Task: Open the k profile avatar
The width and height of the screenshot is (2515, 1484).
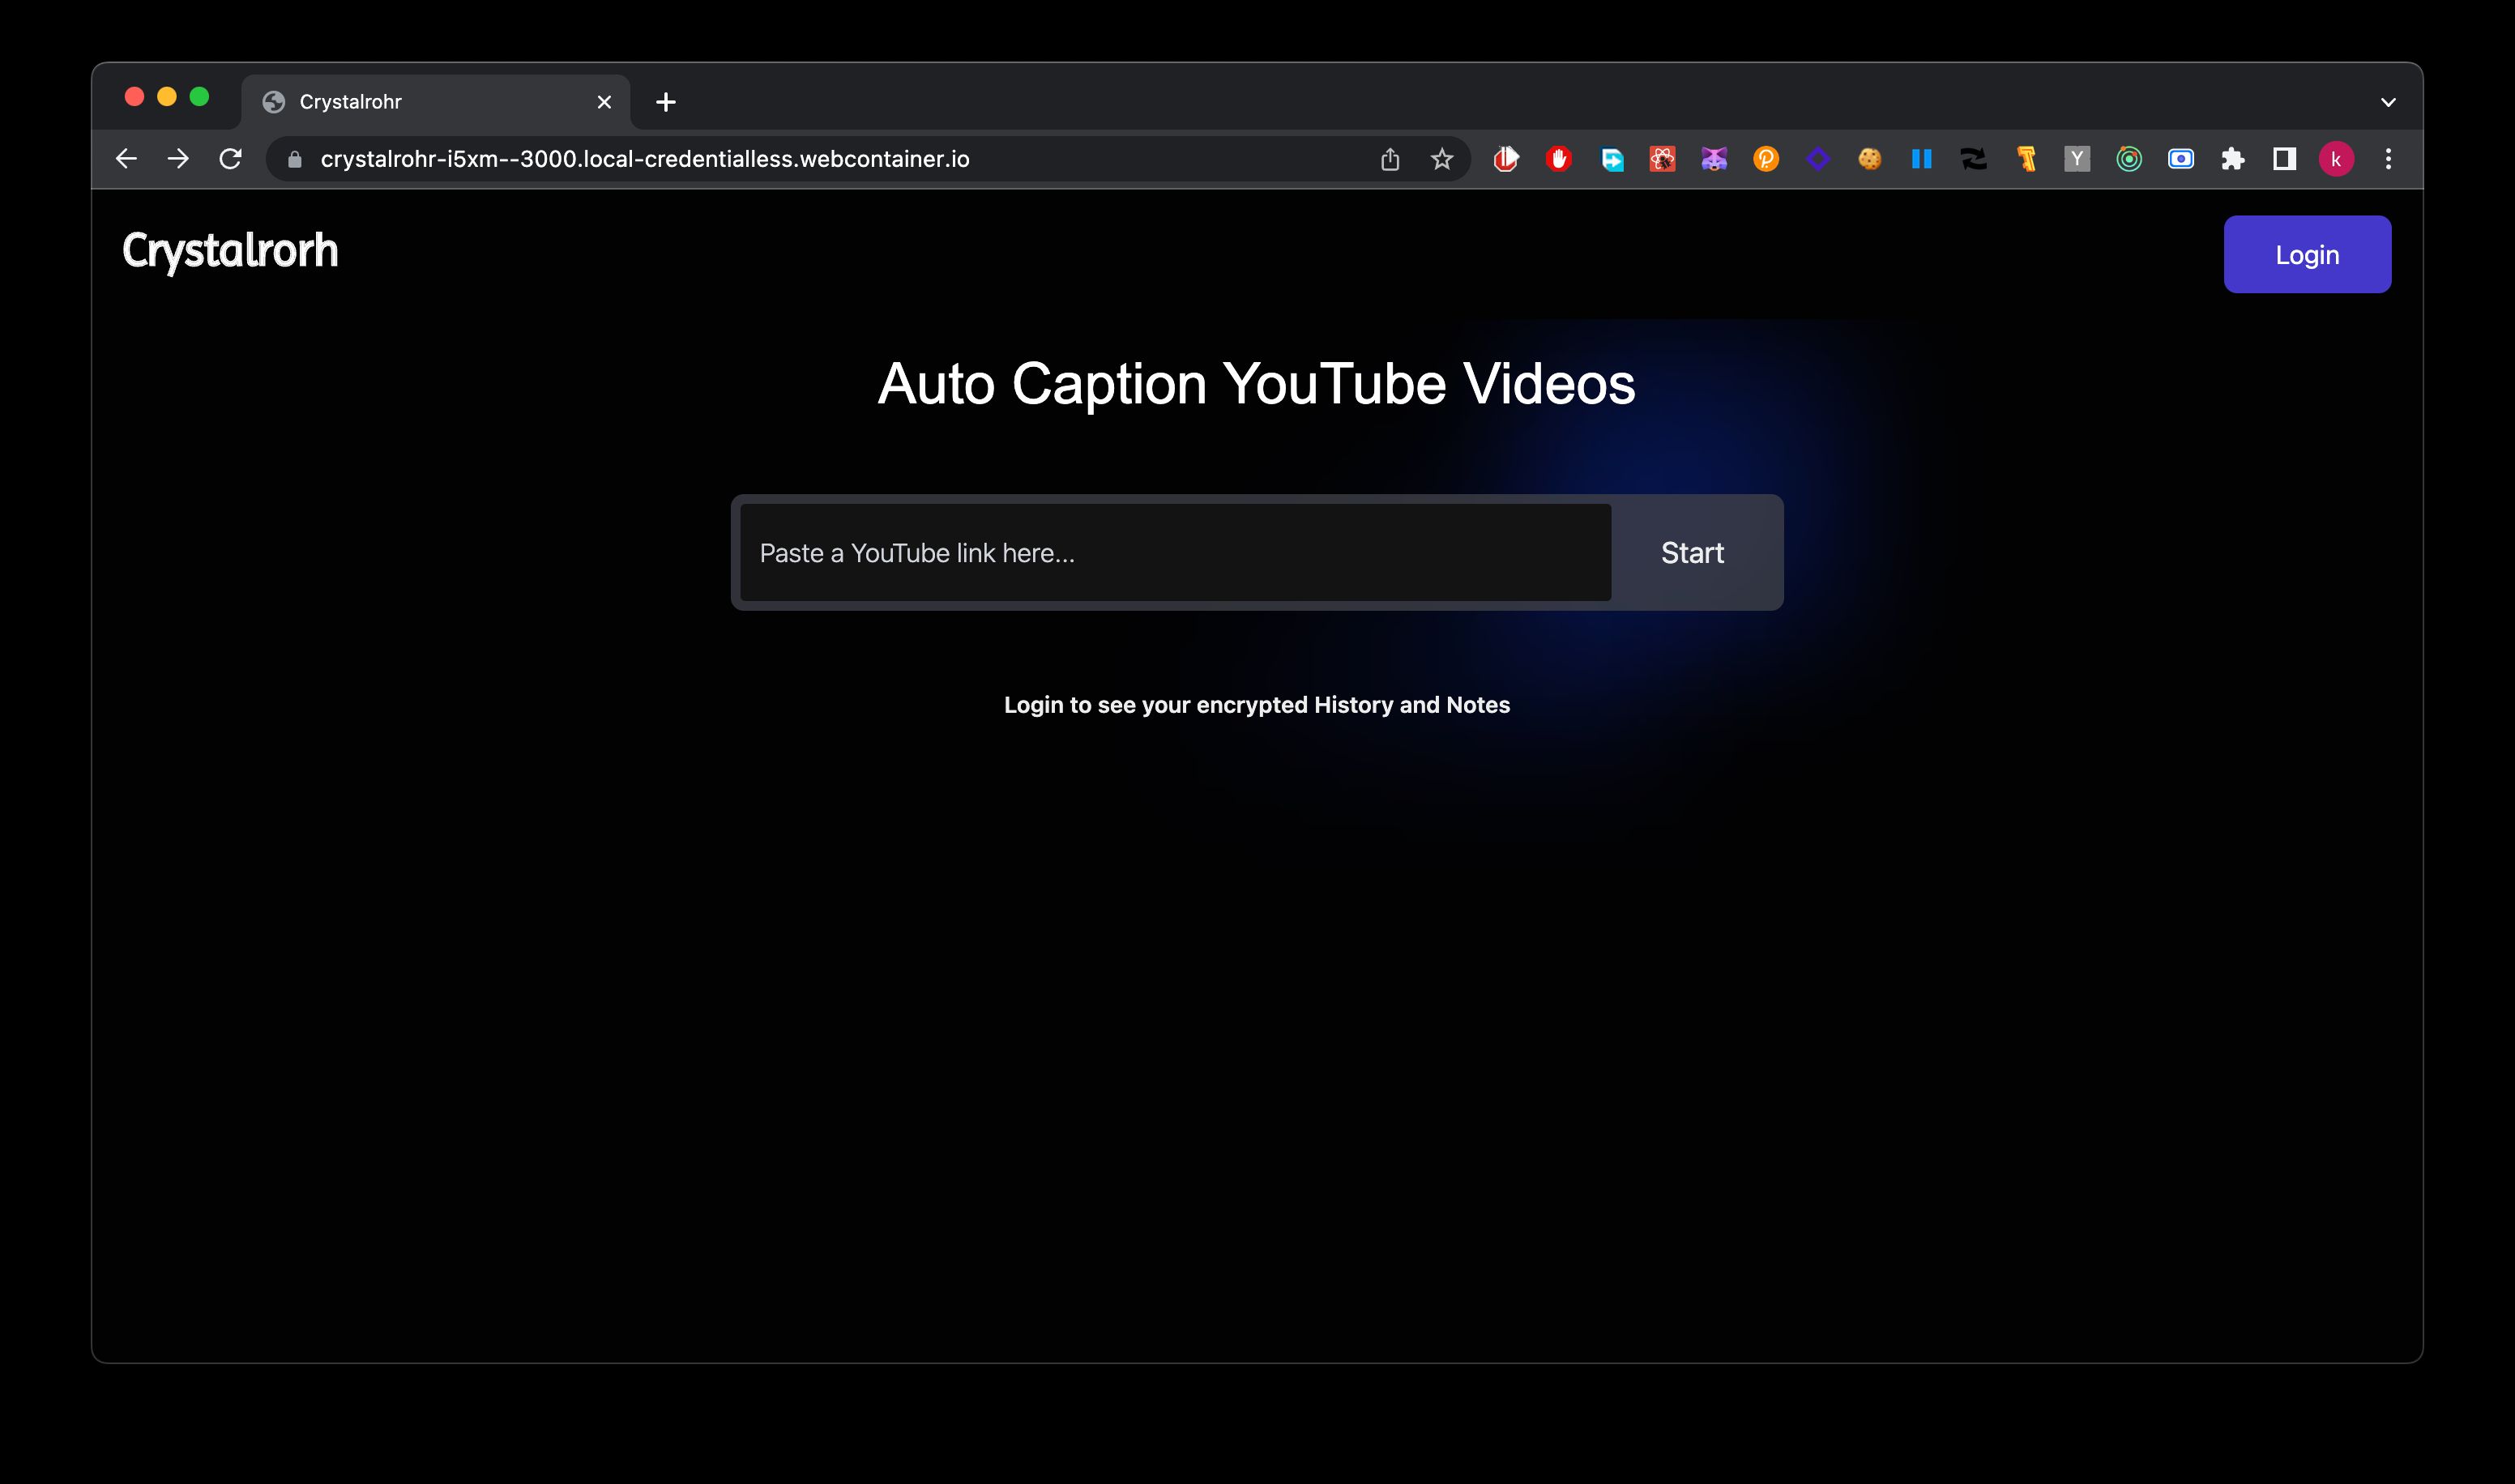Action: click(2336, 159)
